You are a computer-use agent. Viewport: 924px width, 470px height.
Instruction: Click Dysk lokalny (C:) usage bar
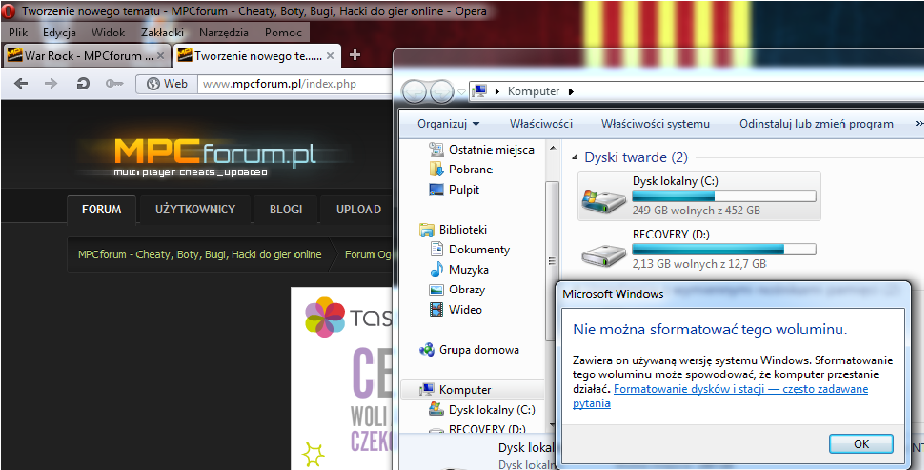(724, 196)
